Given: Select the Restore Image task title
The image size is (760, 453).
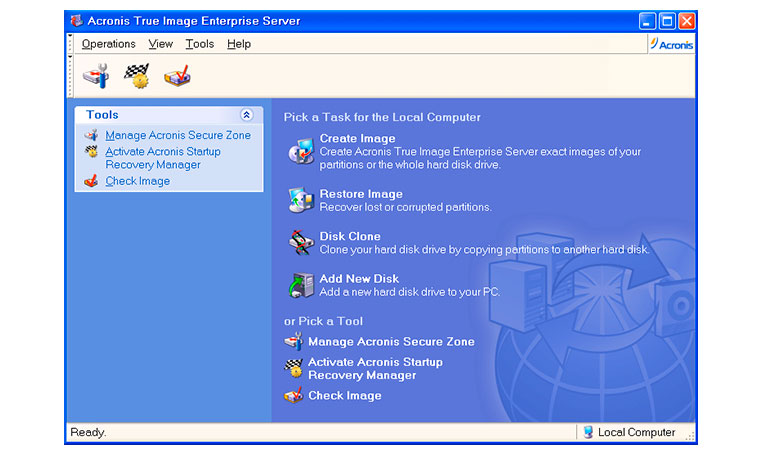Looking at the screenshot, I should tap(361, 194).
